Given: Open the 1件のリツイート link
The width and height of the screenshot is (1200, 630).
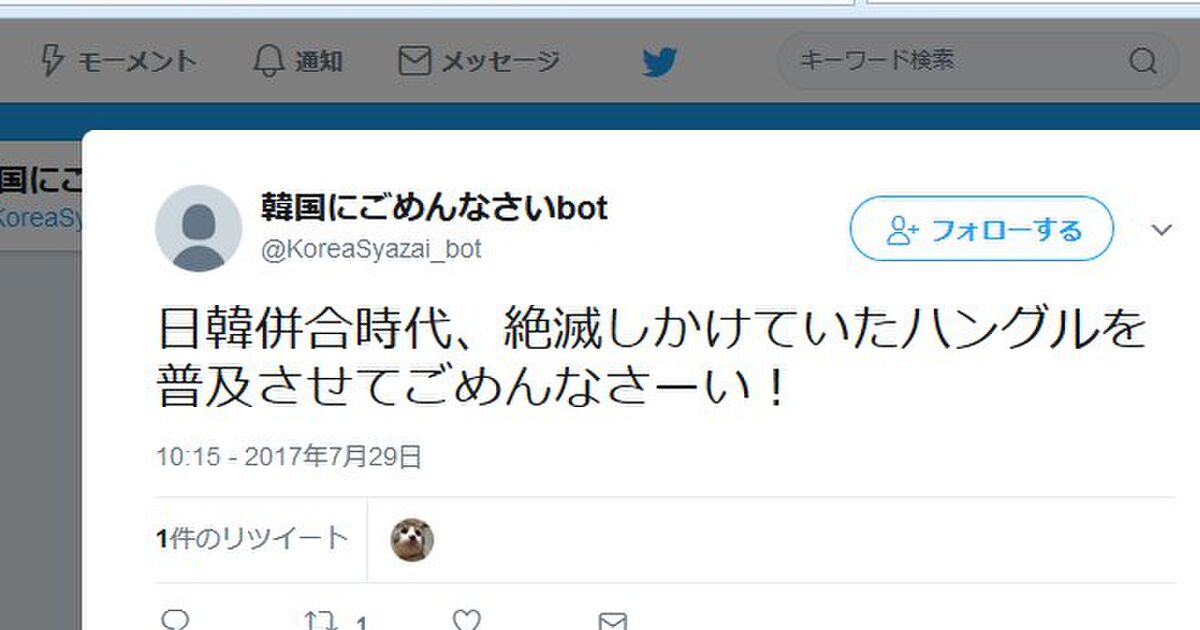Looking at the screenshot, I should pos(252,539).
